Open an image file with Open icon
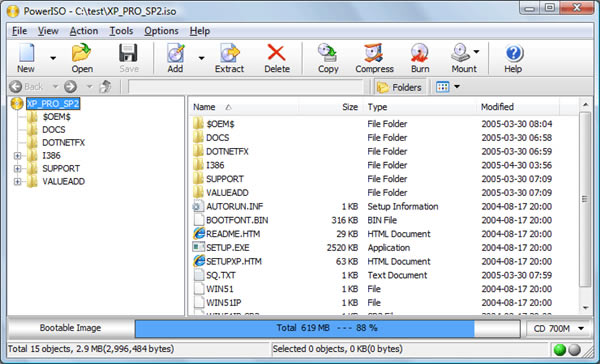The height and width of the screenshot is (364, 600). (82, 53)
